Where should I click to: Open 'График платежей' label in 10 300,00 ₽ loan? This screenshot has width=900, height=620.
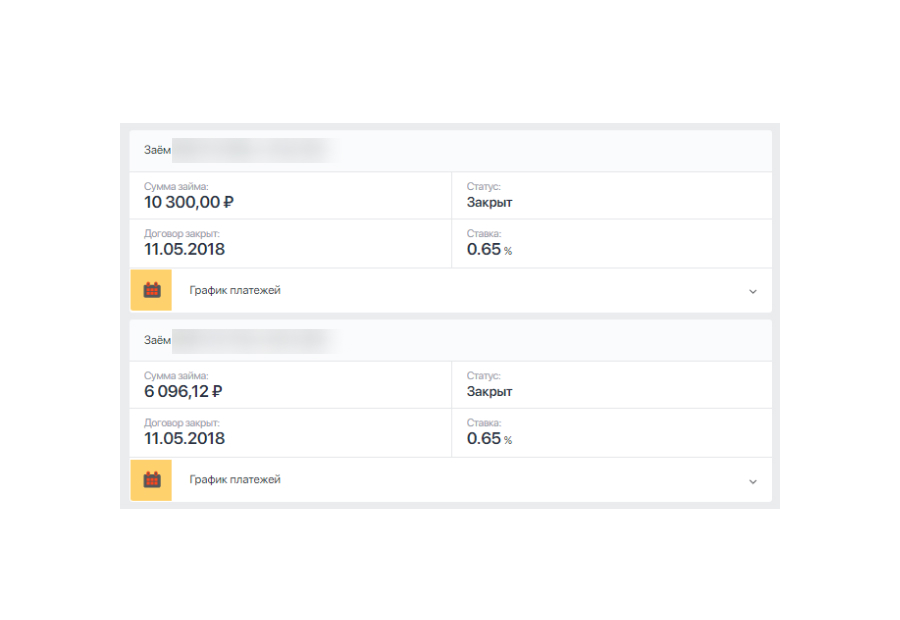coord(235,290)
